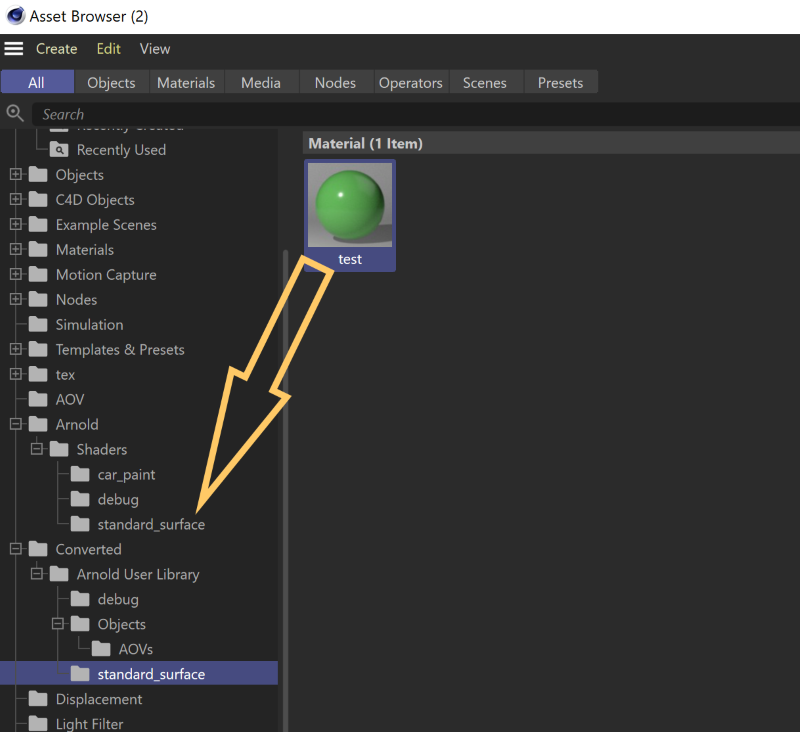Collapse the Converted folder
This screenshot has width=800, height=732.
click(16, 549)
